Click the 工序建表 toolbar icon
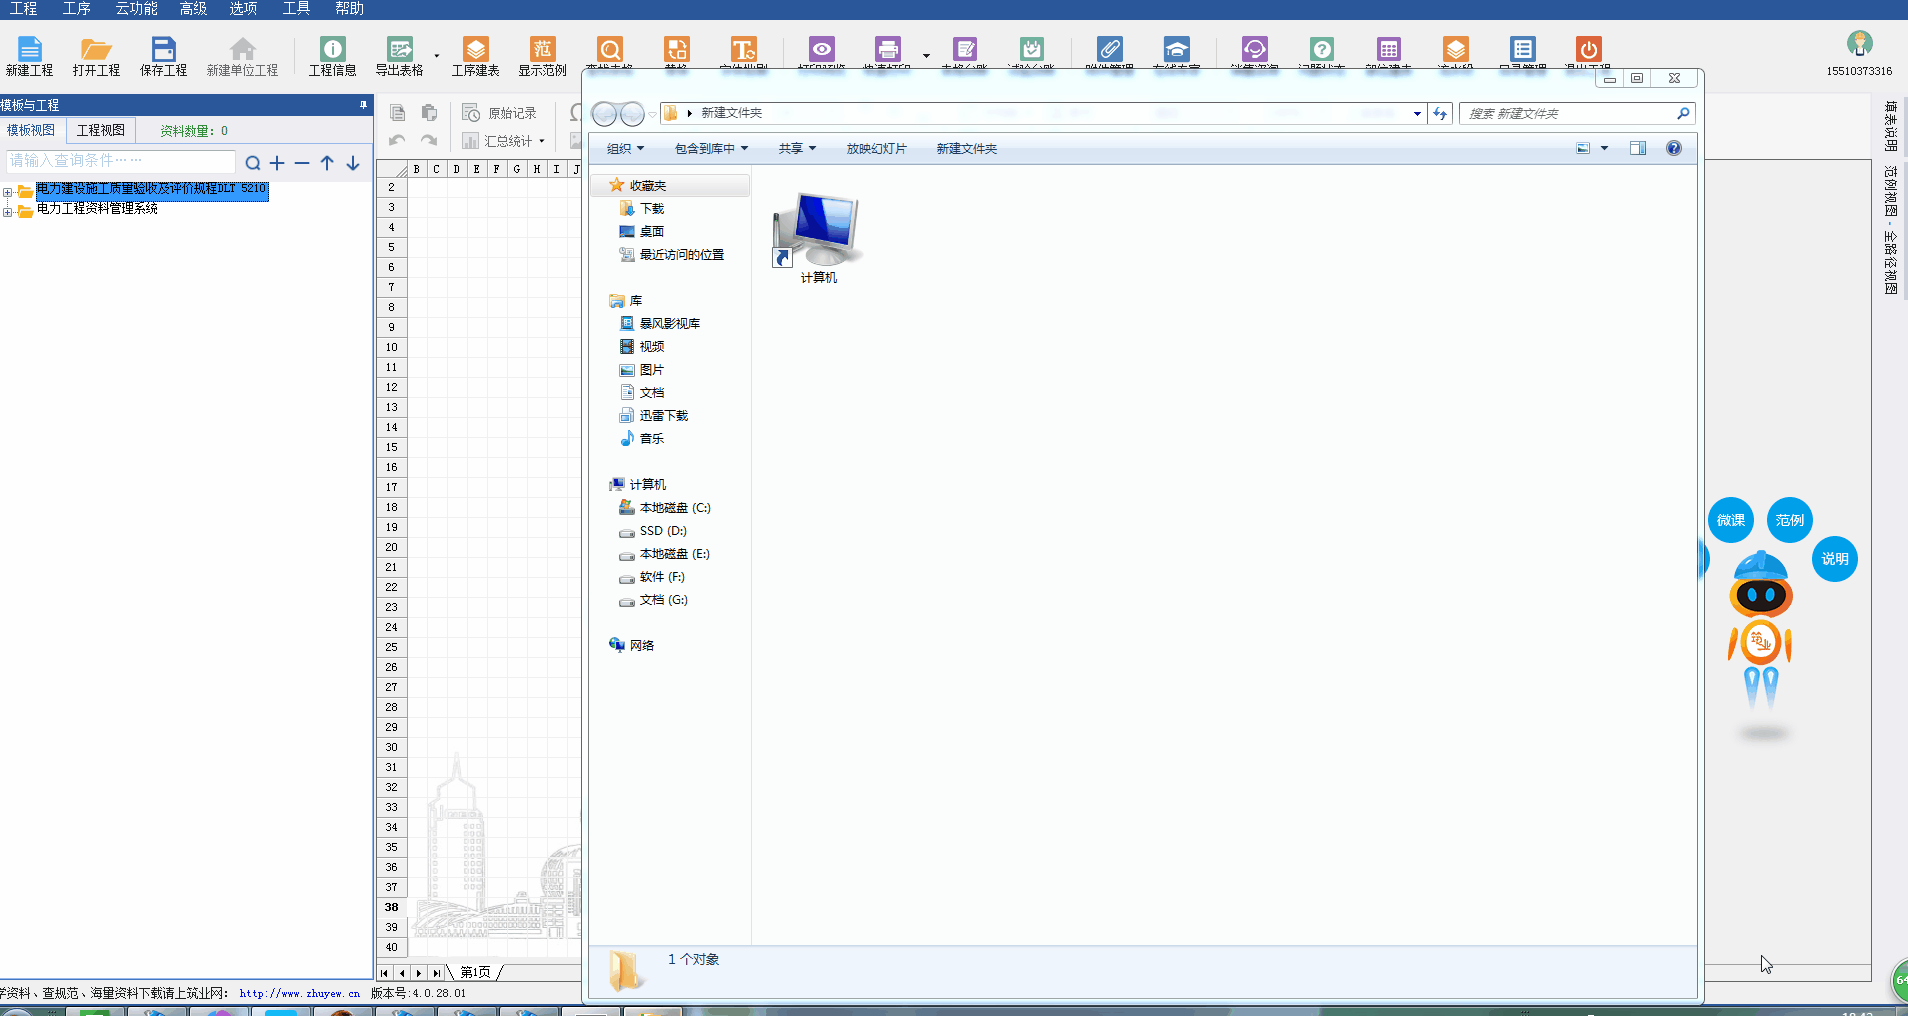Viewport: 1908px width, 1016px height. (x=475, y=50)
